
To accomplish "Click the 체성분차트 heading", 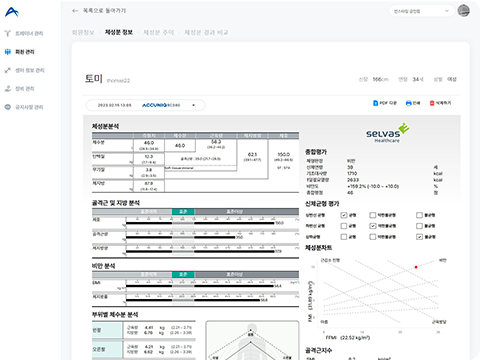I will pos(318,248).
